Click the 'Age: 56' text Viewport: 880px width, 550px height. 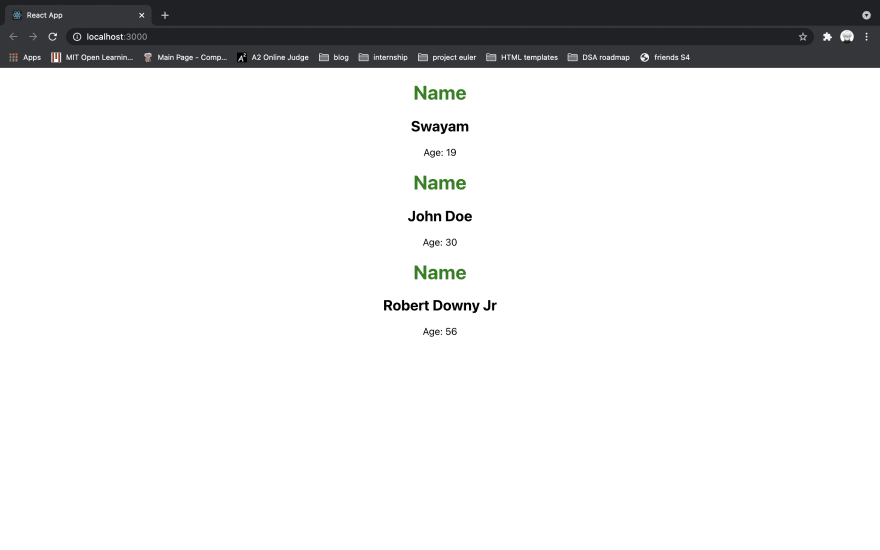tap(439, 332)
